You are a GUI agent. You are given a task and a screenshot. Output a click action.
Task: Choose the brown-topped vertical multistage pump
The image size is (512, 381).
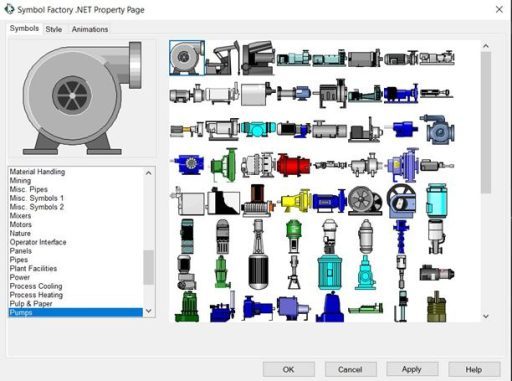coord(258,200)
